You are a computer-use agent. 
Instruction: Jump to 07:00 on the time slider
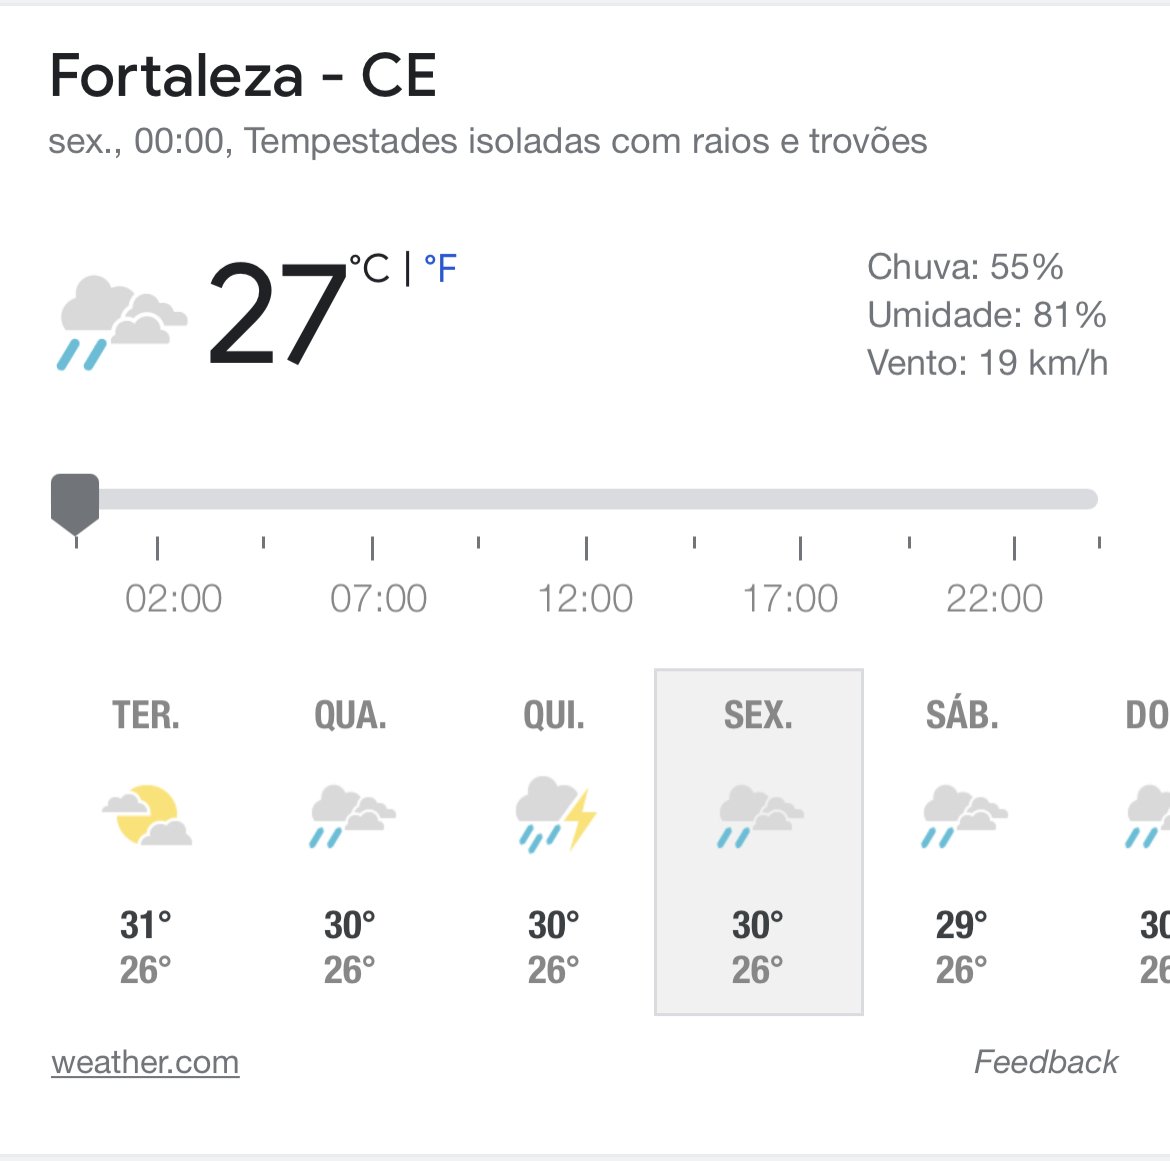pos(372,499)
